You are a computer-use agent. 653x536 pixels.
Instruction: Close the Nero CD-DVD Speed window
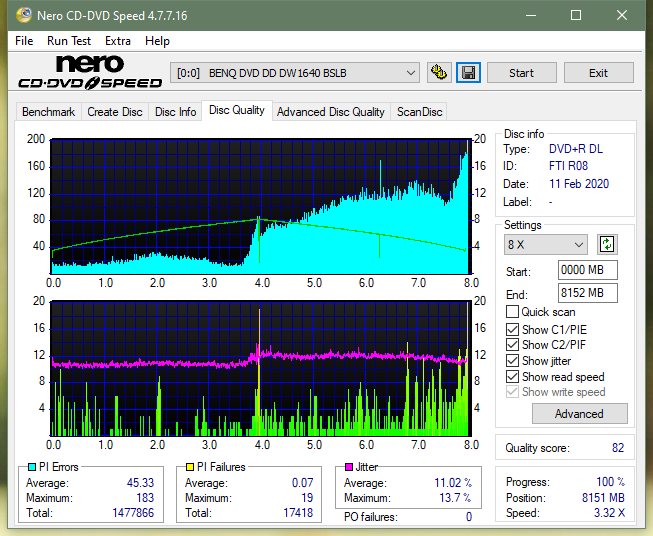click(x=622, y=15)
